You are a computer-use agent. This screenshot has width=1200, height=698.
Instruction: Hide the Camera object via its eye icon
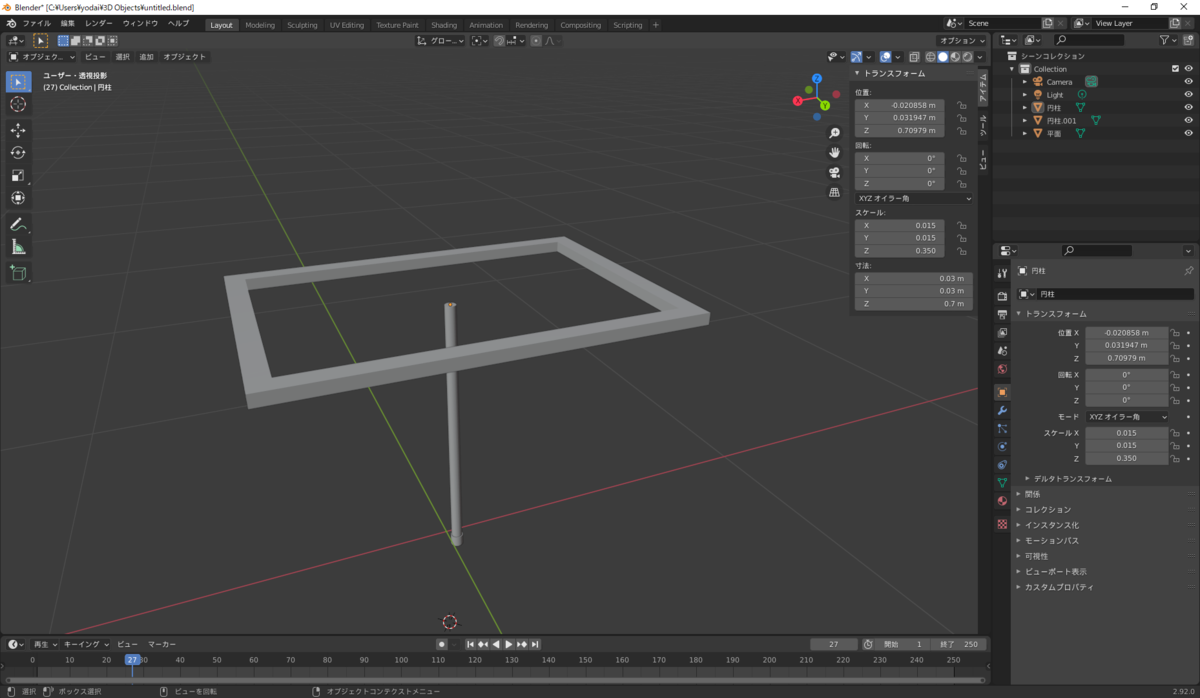click(1189, 82)
